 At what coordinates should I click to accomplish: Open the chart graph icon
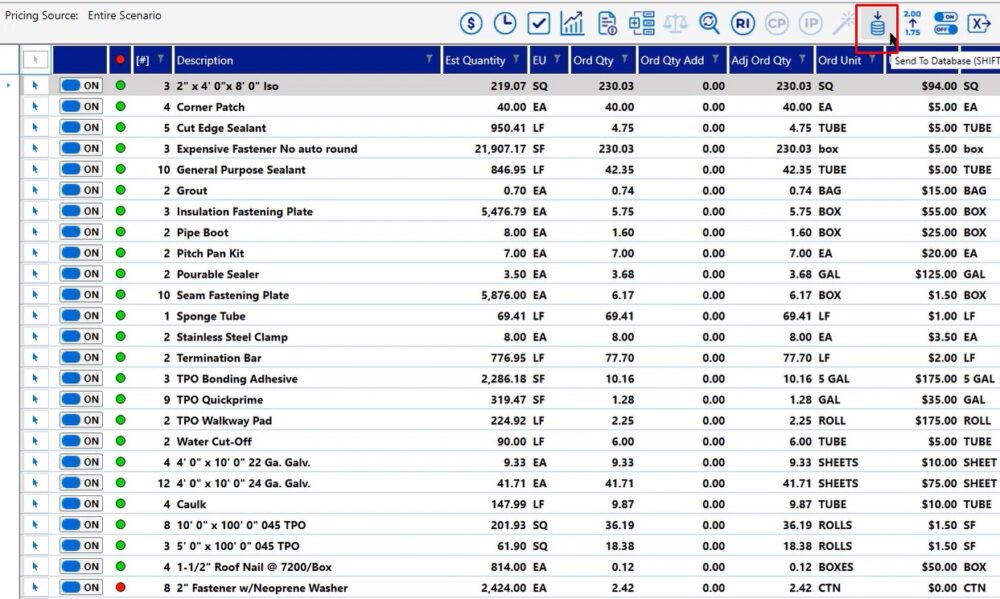(573, 23)
